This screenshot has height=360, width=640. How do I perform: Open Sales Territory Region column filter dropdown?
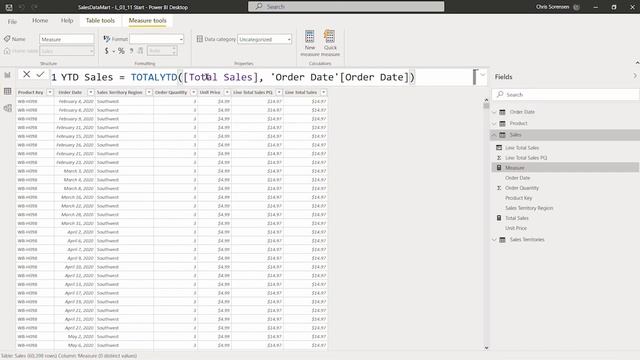coord(149,92)
